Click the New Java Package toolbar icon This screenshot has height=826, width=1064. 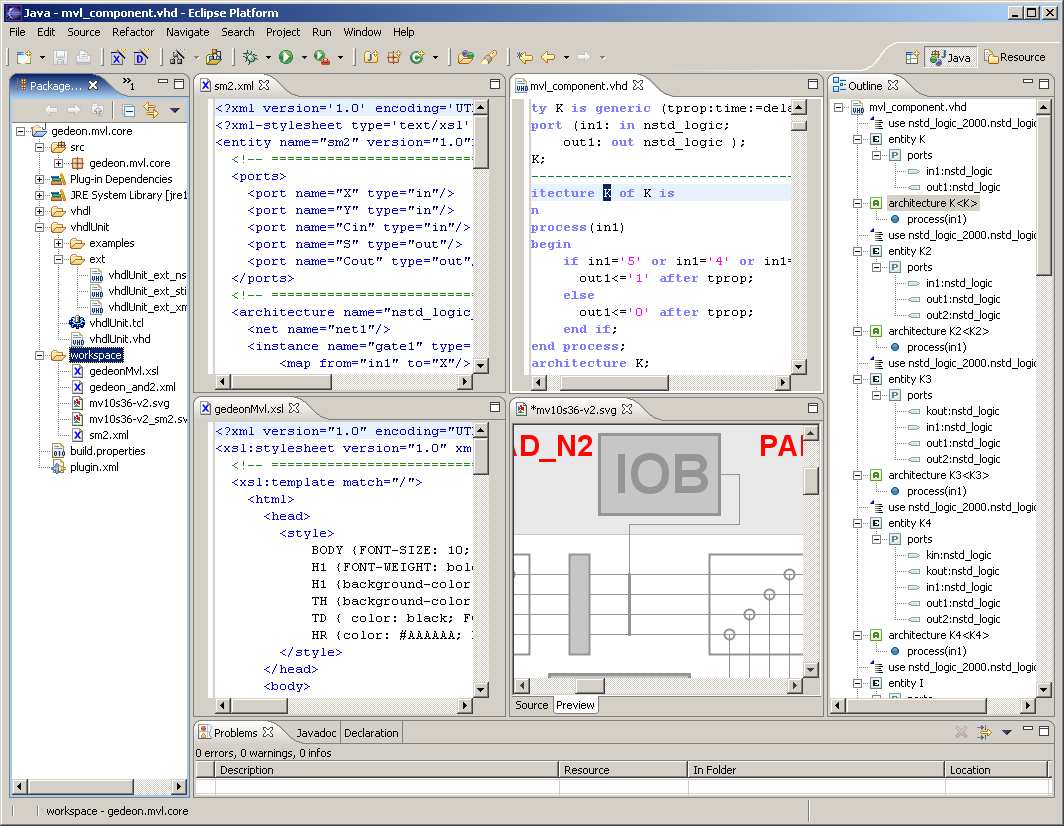[x=394, y=58]
